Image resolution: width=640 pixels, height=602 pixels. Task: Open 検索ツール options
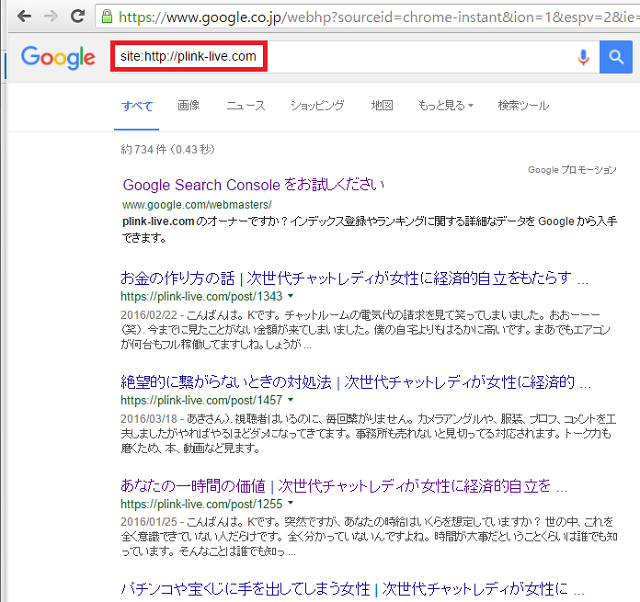(523, 106)
